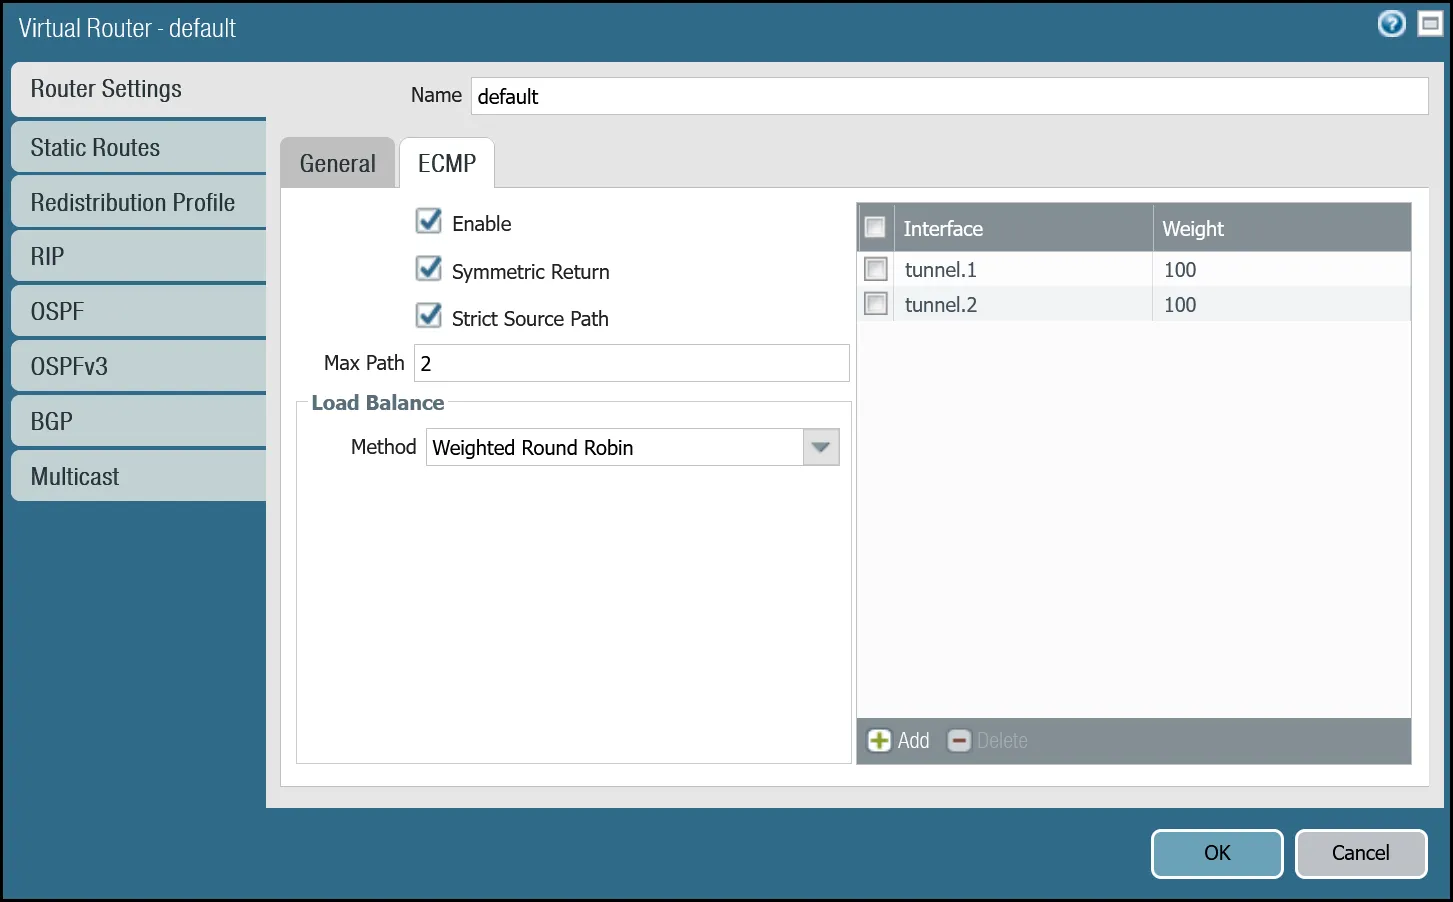Image resolution: width=1453 pixels, height=902 pixels.
Task: Toggle the Symmetric Return checkbox
Action: [x=429, y=269]
